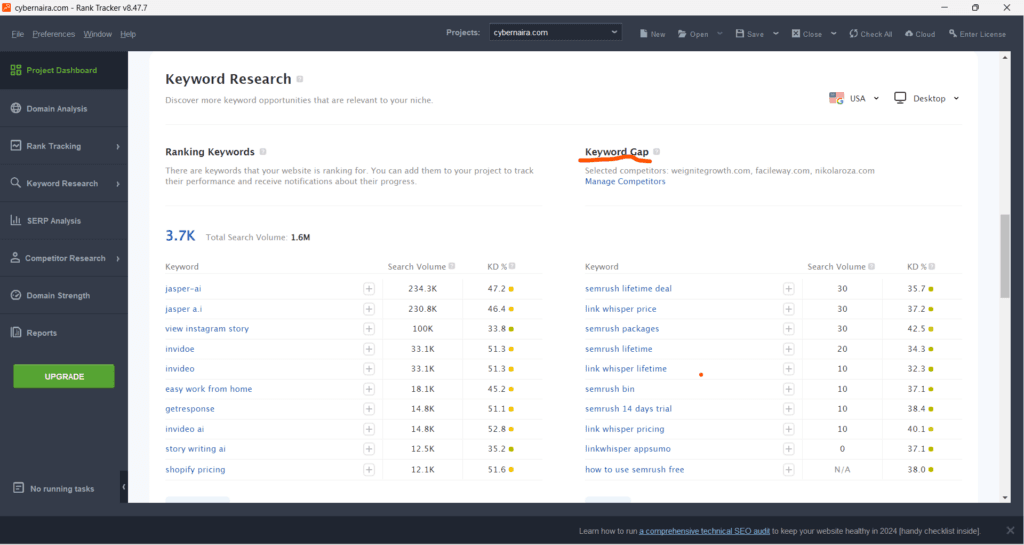Add invideo ai keyword with plus icon

(x=369, y=429)
